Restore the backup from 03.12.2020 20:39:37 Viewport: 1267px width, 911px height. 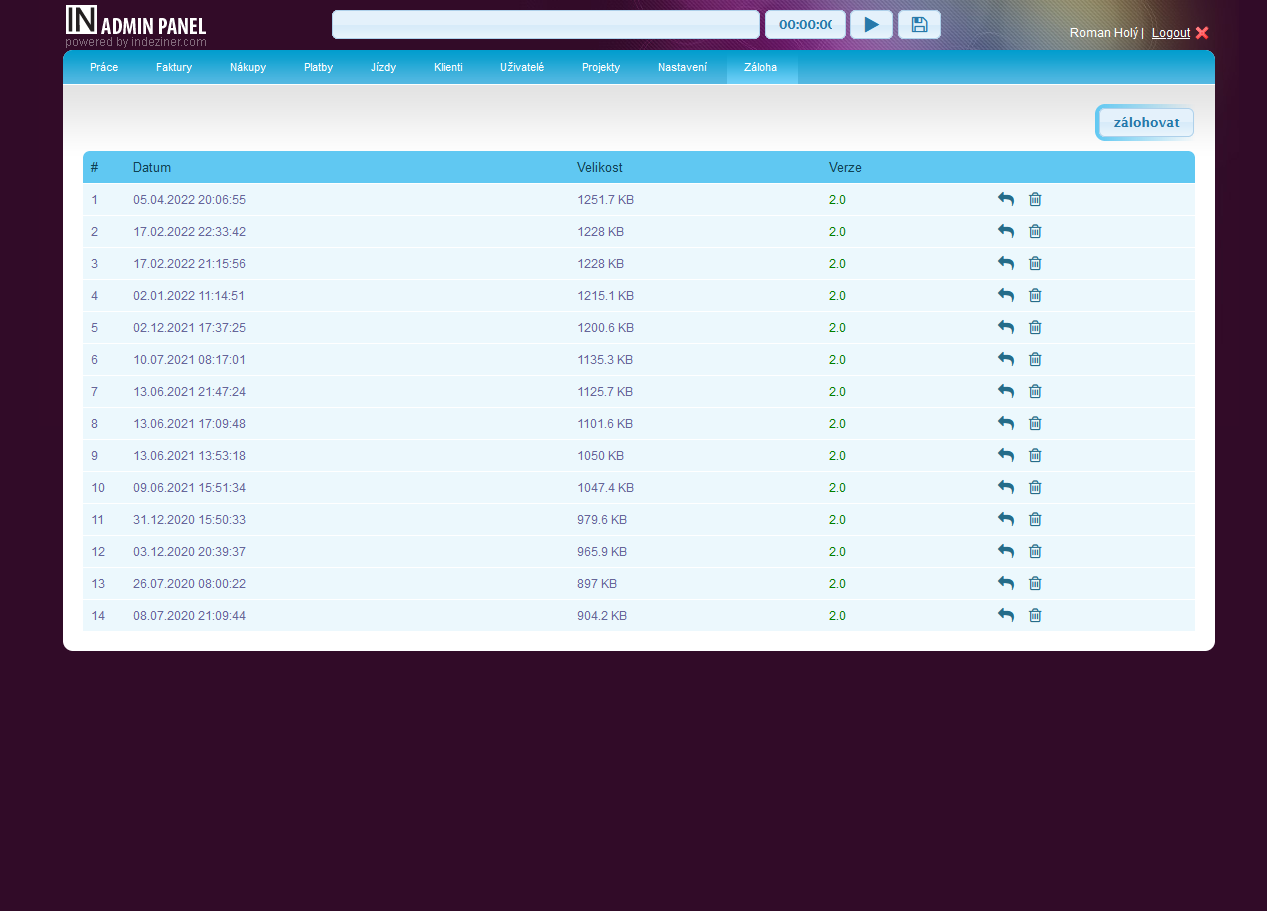click(x=1006, y=551)
